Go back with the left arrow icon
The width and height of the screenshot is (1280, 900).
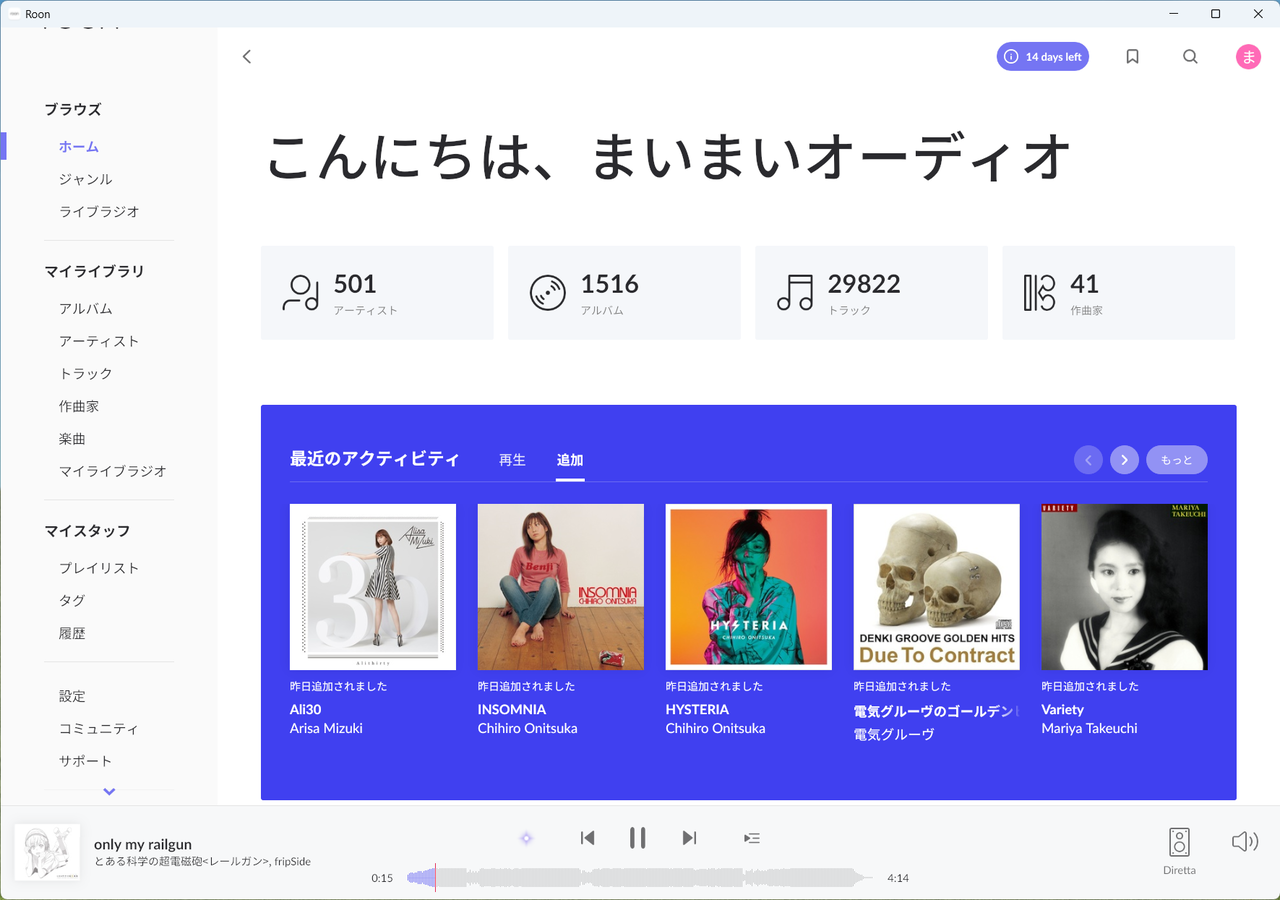[x=247, y=57]
